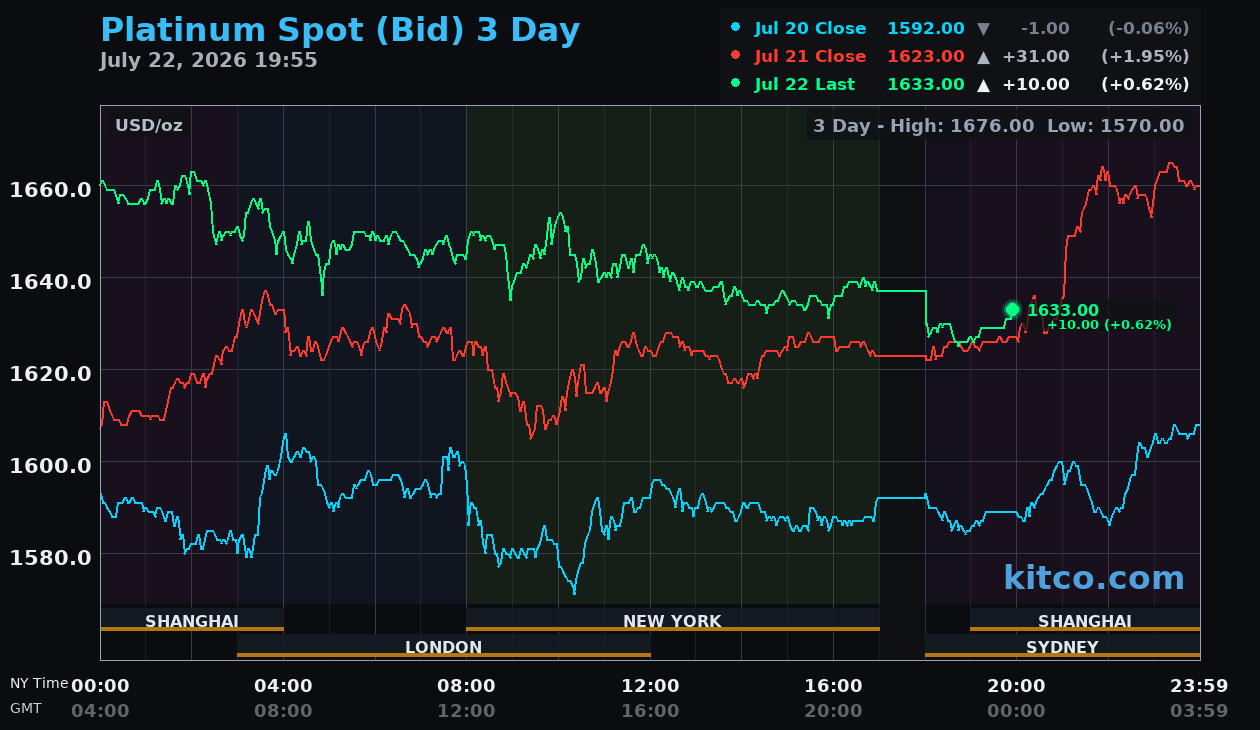Click the 16:00 NY time label

pyautogui.click(x=833, y=686)
